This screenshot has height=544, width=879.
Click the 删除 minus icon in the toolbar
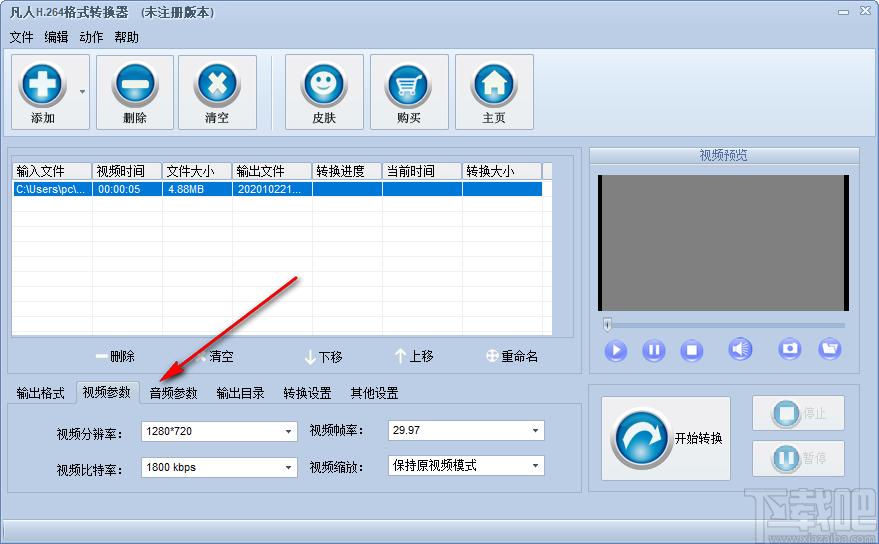coord(135,85)
